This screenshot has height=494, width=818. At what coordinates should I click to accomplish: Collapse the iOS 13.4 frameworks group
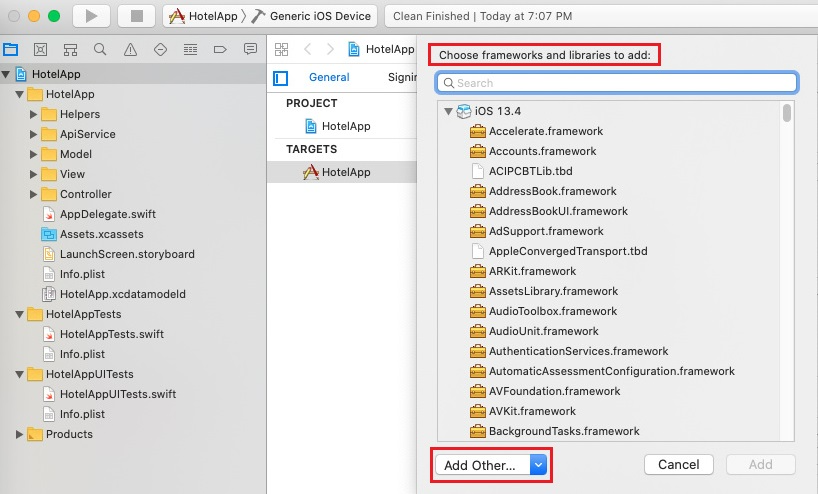(x=448, y=111)
